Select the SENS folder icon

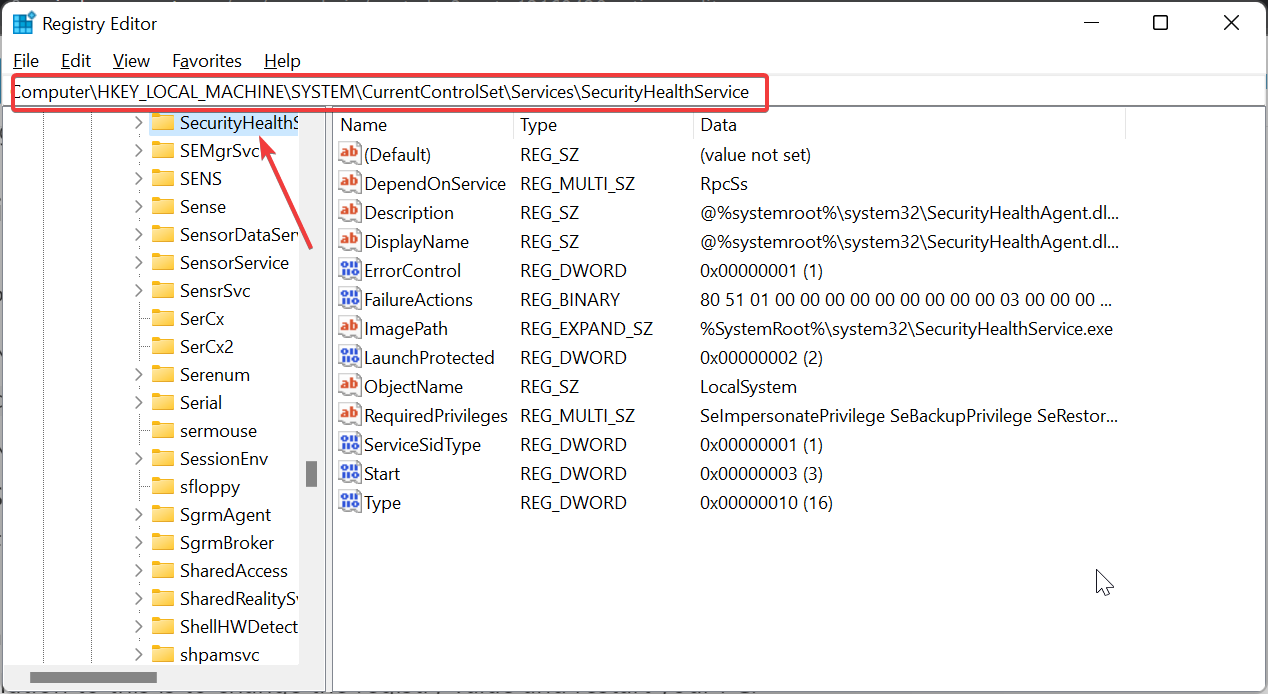click(163, 179)
